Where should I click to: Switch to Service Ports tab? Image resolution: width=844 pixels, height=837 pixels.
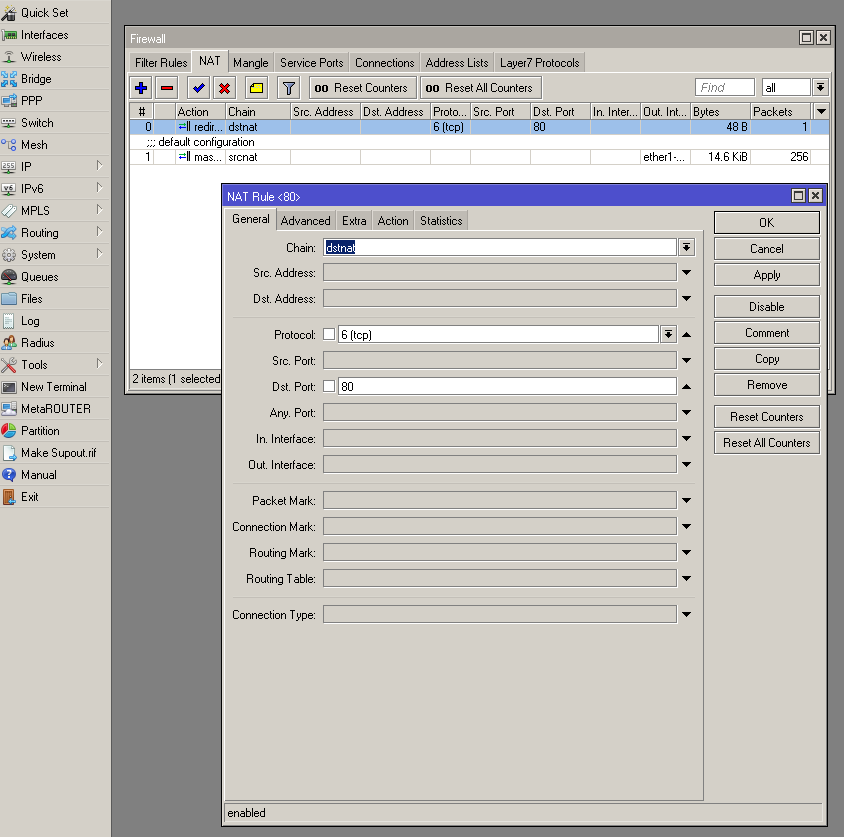tap(312, 63)
